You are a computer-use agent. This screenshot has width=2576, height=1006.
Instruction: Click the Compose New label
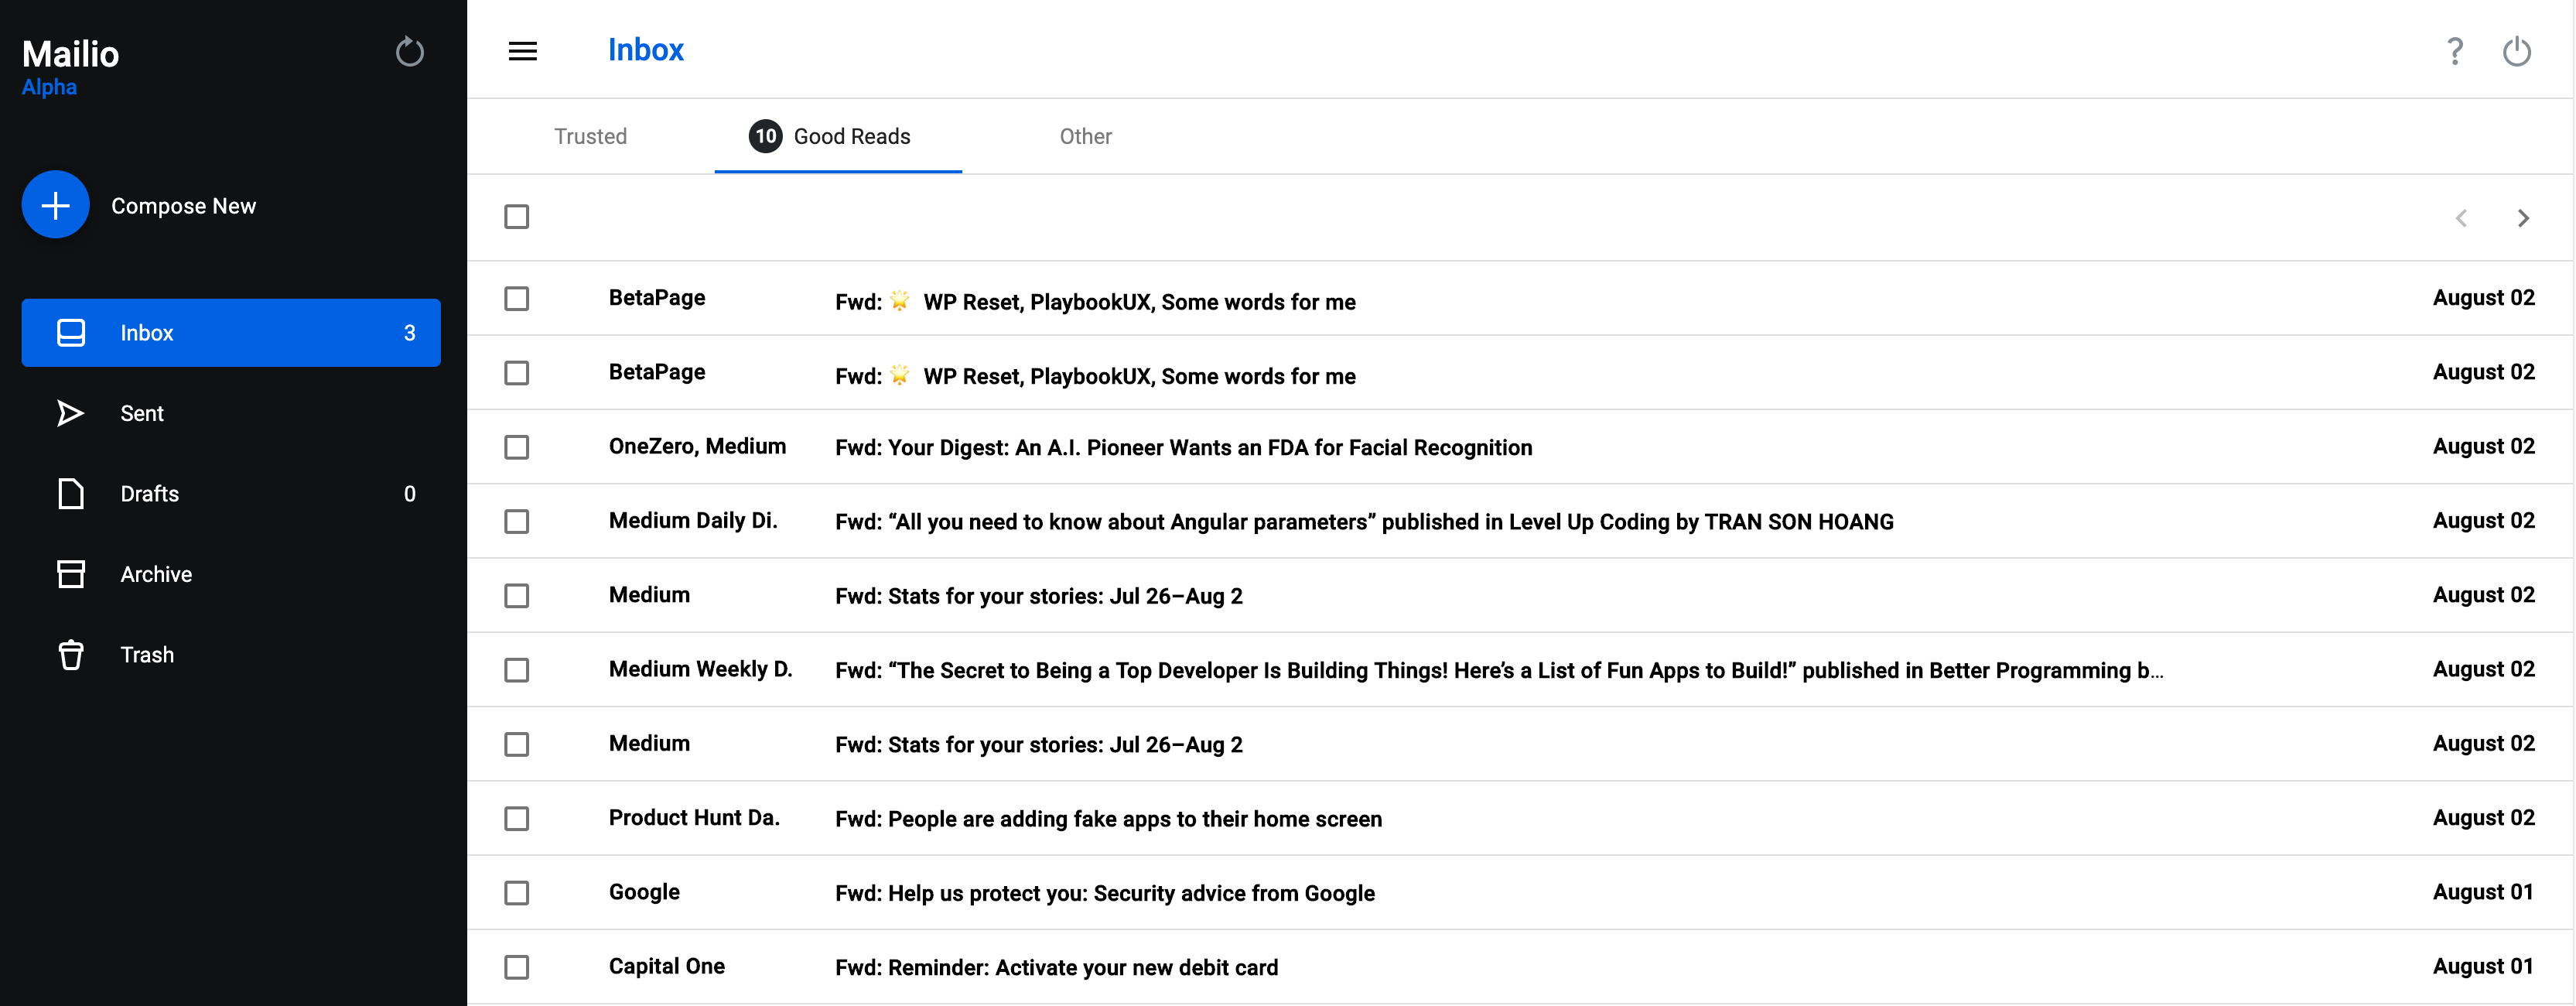click(x=183, y=206)
